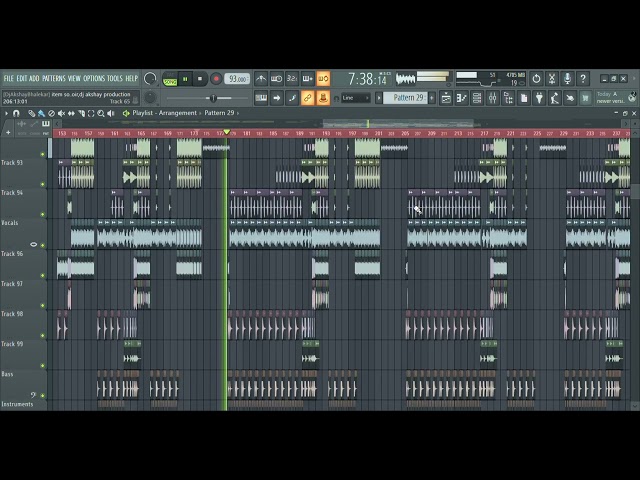
Task: Open the OPTIONS menu
Action: click(x=94, y=78)
